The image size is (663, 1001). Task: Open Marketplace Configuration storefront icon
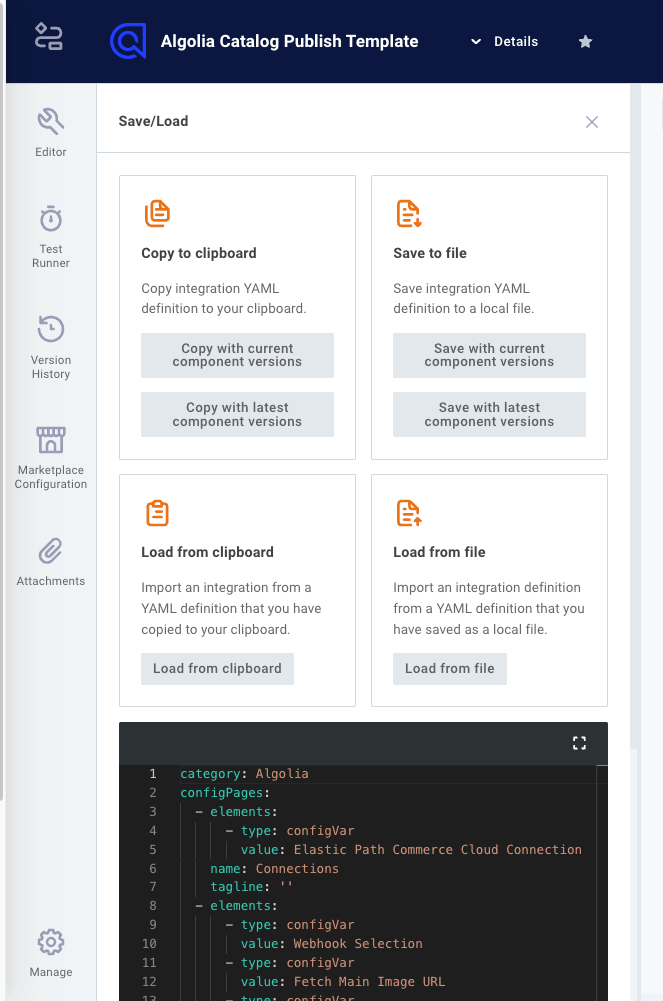[51, 440]
